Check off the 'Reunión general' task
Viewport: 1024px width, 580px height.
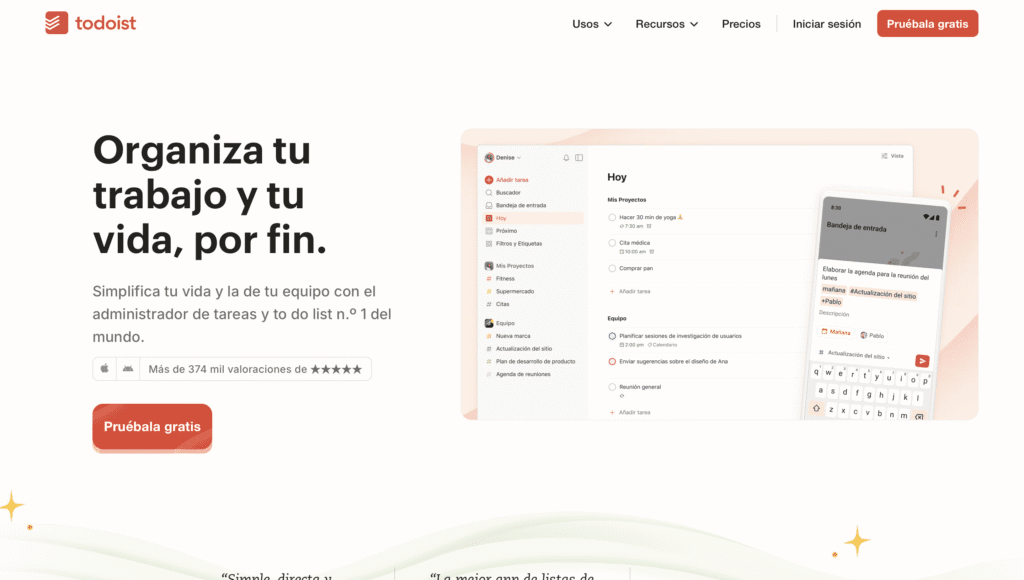(612, 387)
